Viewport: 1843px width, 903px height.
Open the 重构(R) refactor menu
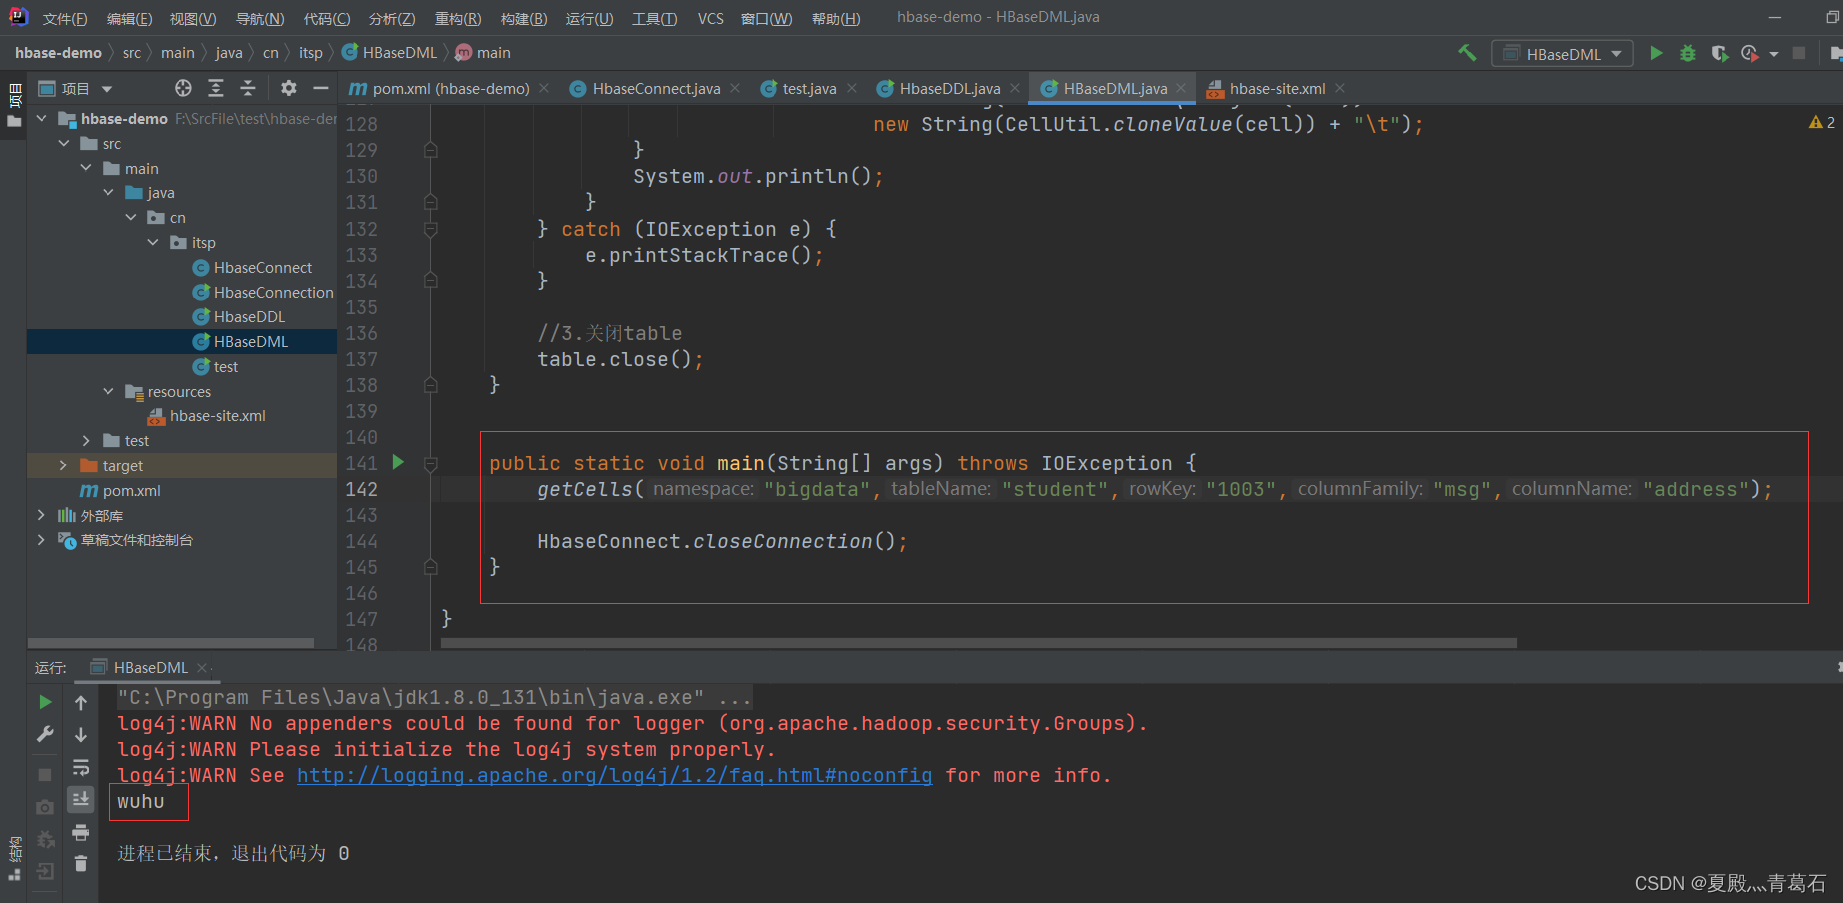[x=458, y=19]
